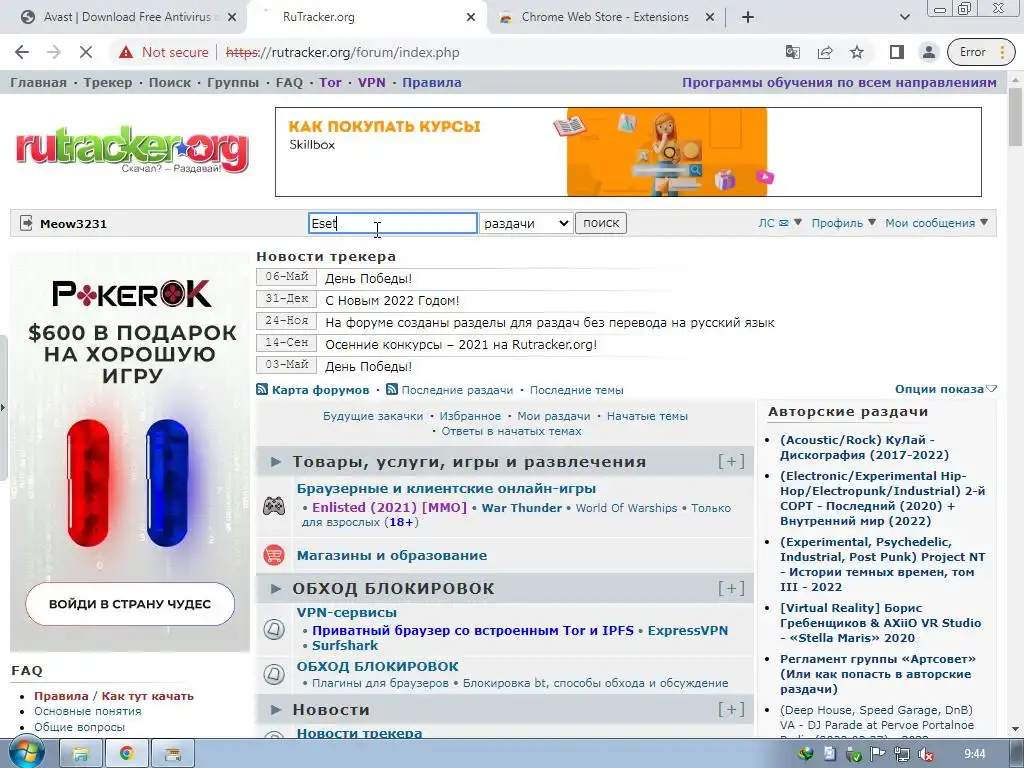Click the logout icon beside Meow3231

click(26, 223)
